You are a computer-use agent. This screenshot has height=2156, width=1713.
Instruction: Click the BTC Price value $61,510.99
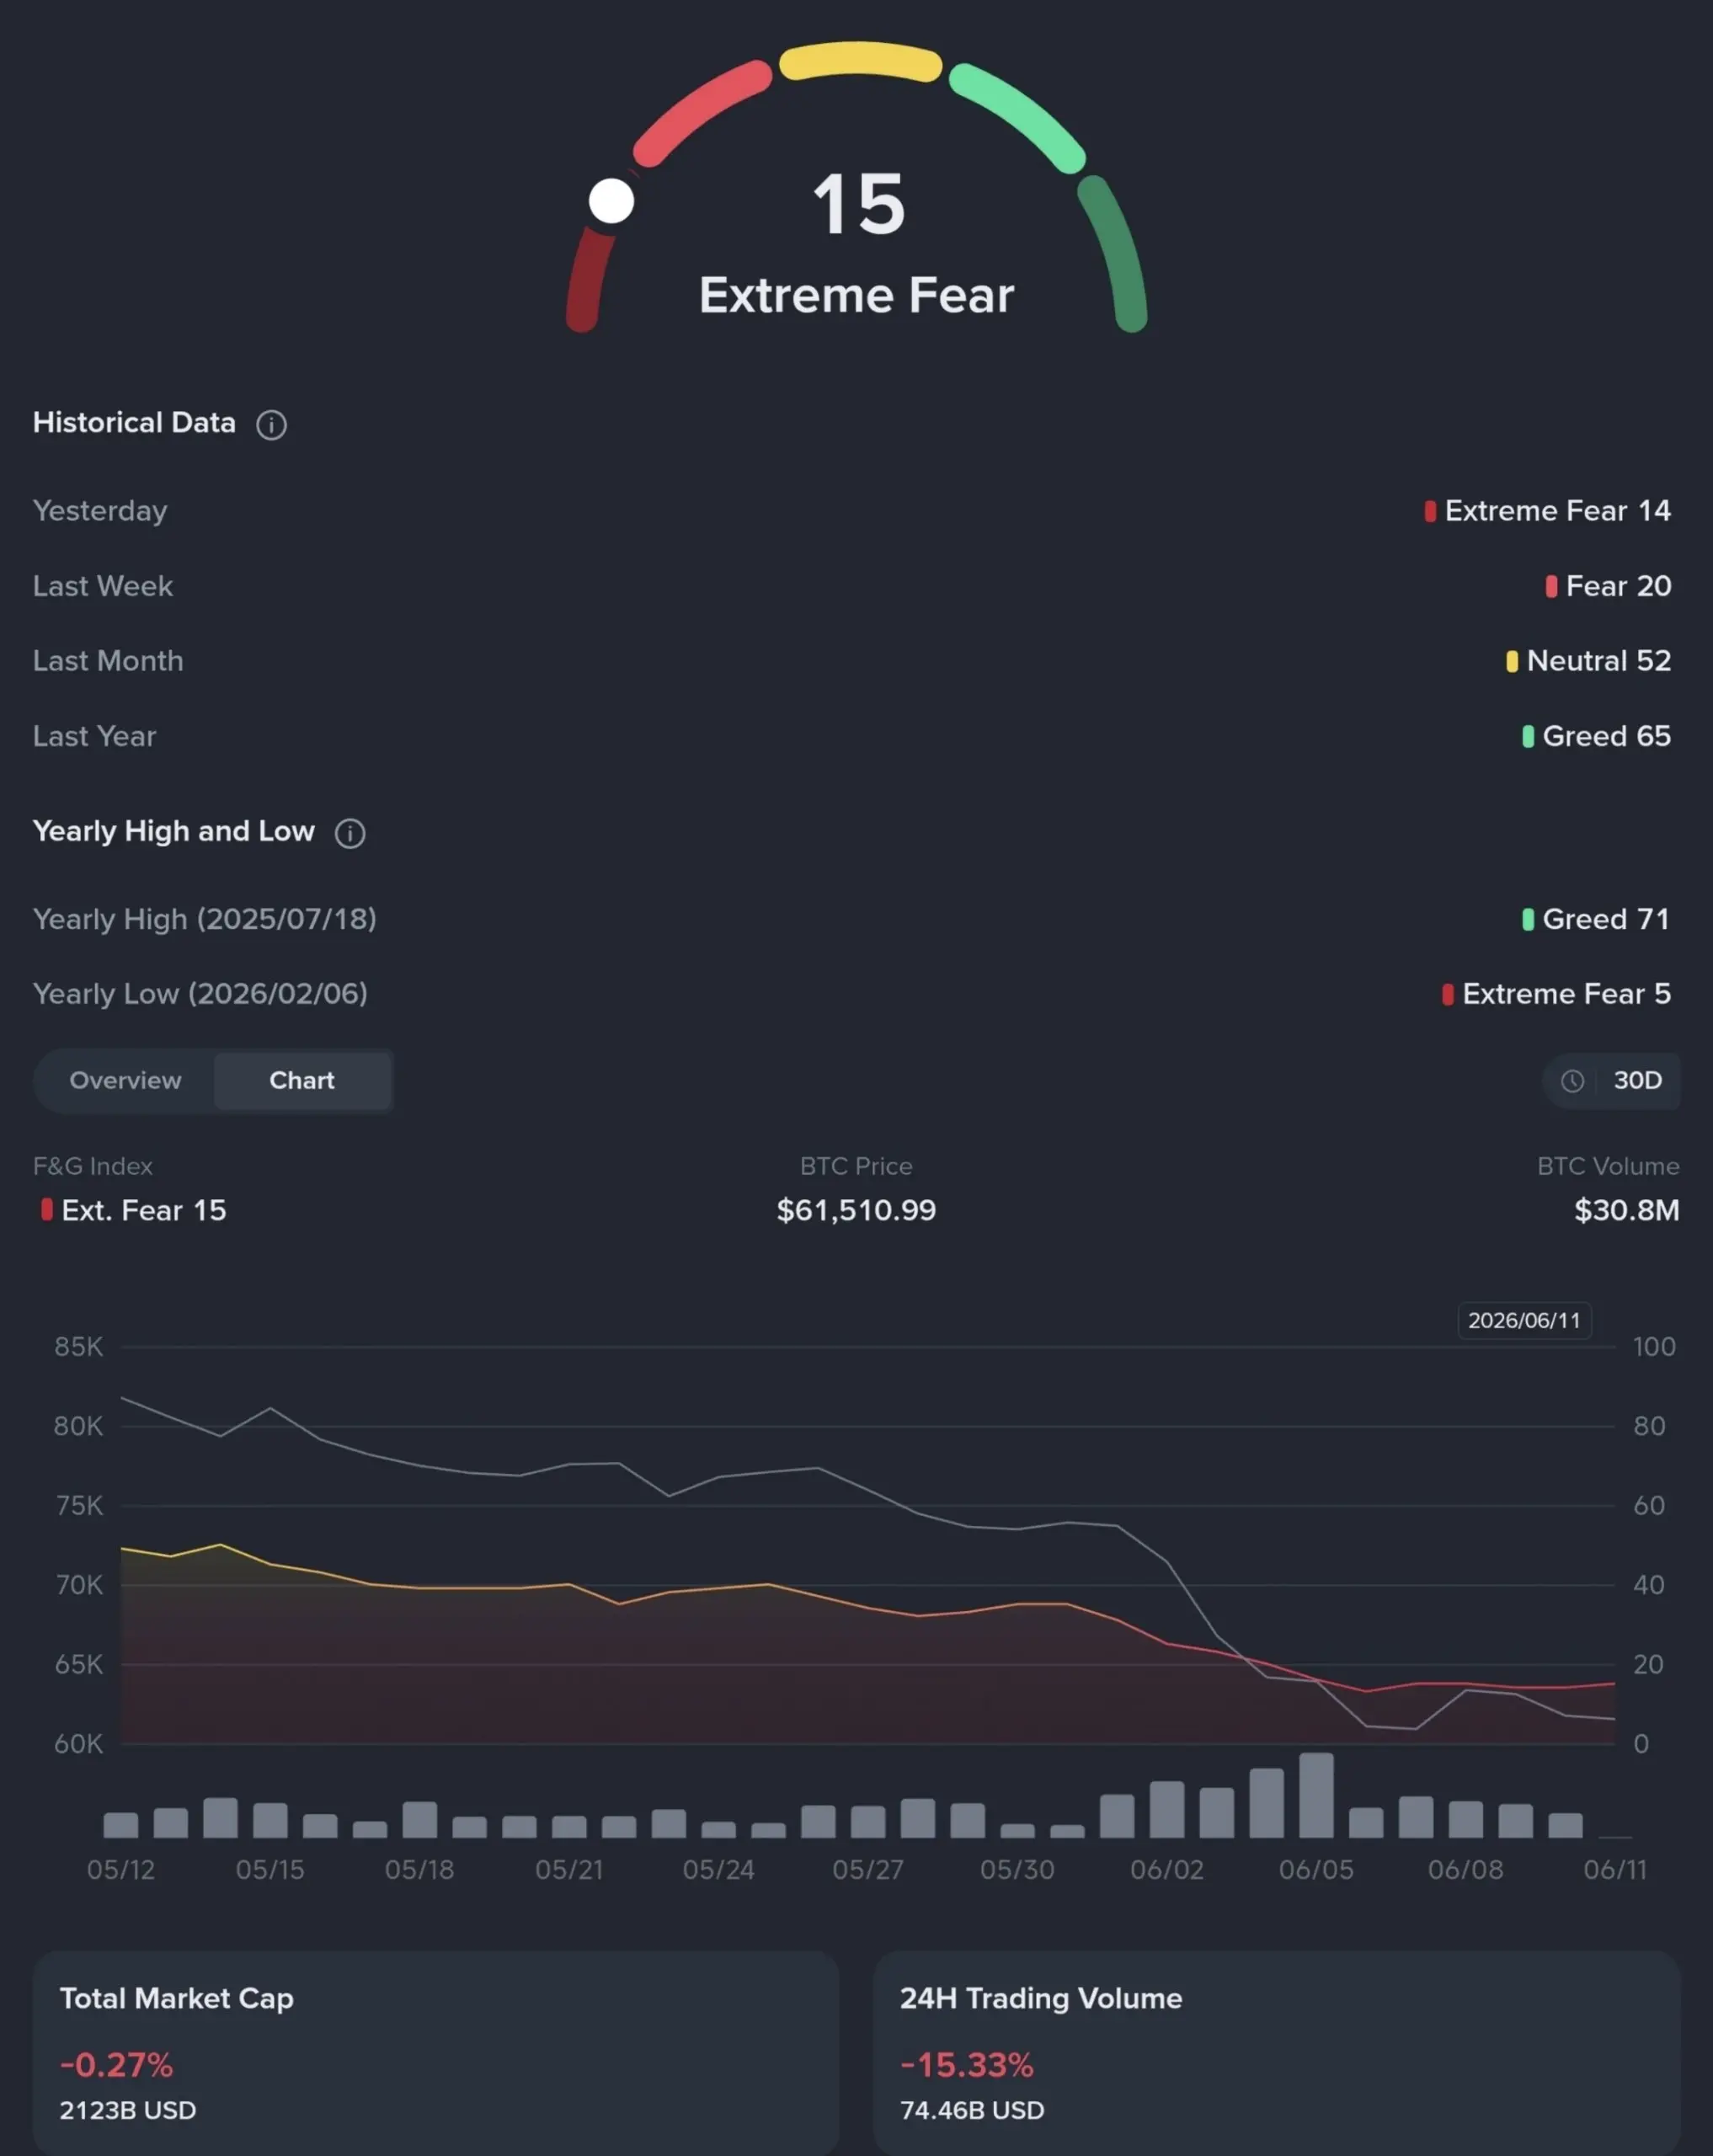(857, 1210)
